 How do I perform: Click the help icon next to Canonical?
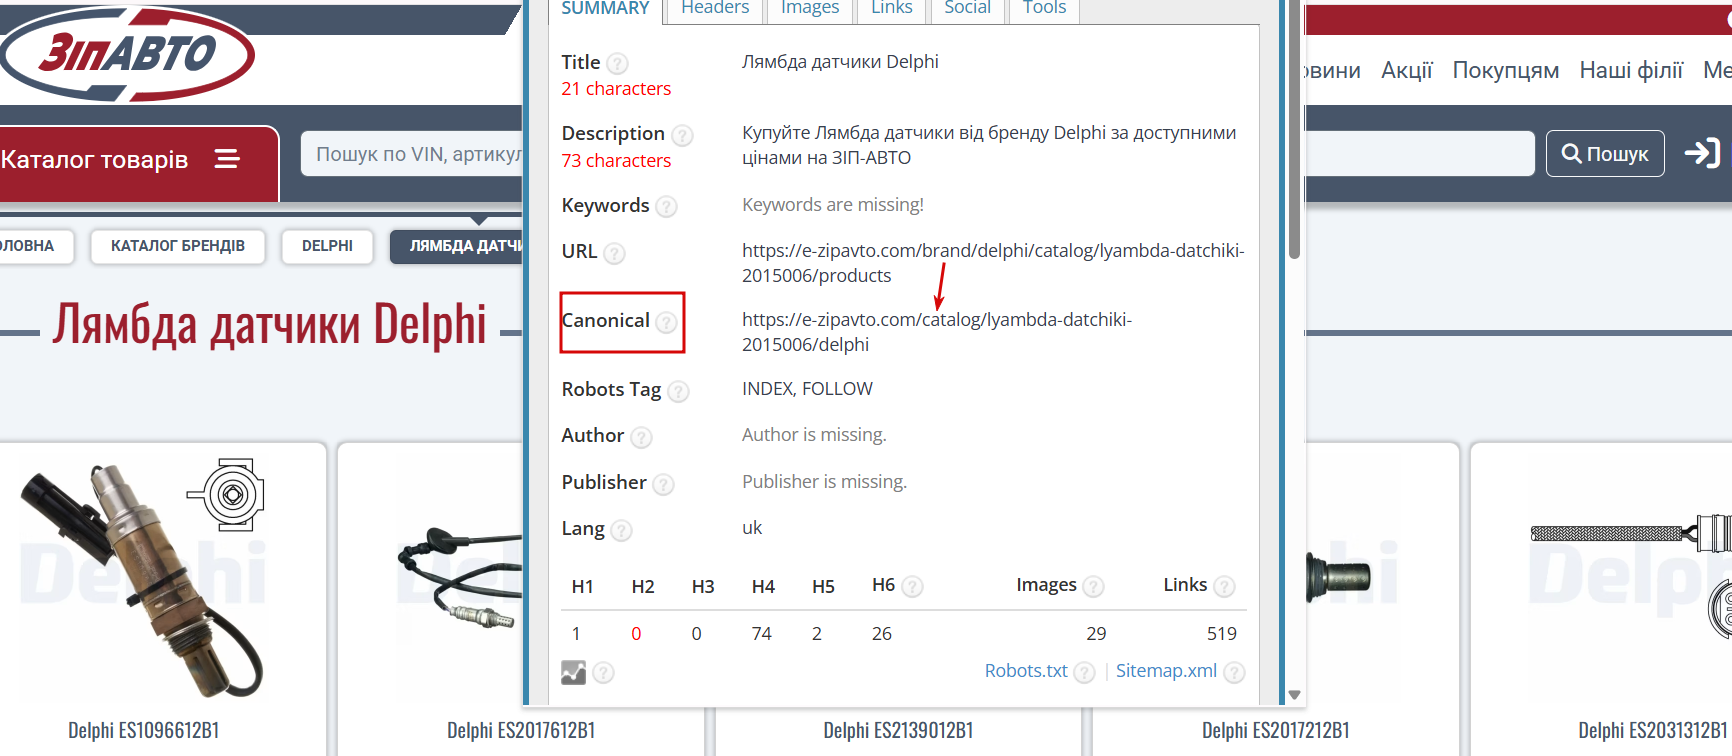(x=666, y=322)
